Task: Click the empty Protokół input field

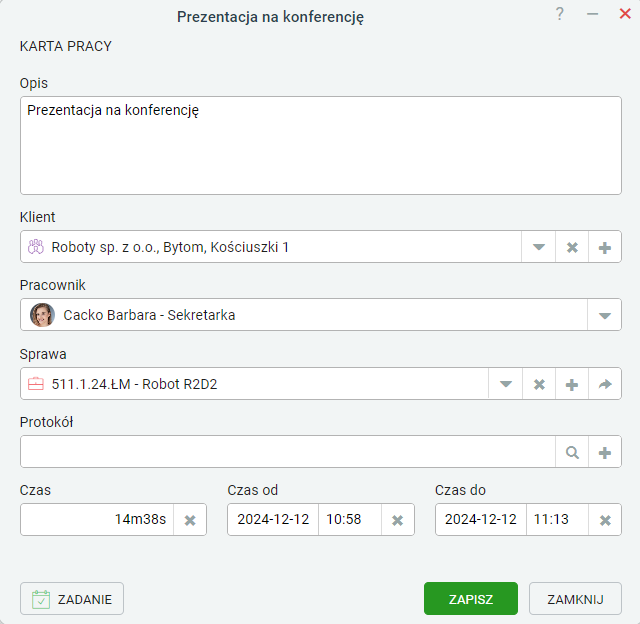Action: (x=288, y=452)
